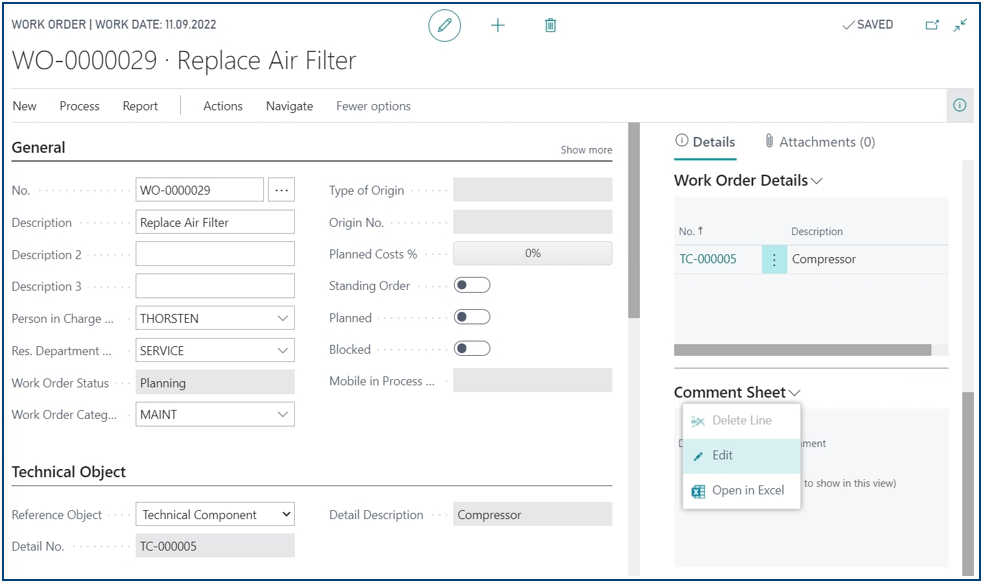This screenshot has width=984, height=583.
Task: Click the plus new record icon
Action: 498,26
